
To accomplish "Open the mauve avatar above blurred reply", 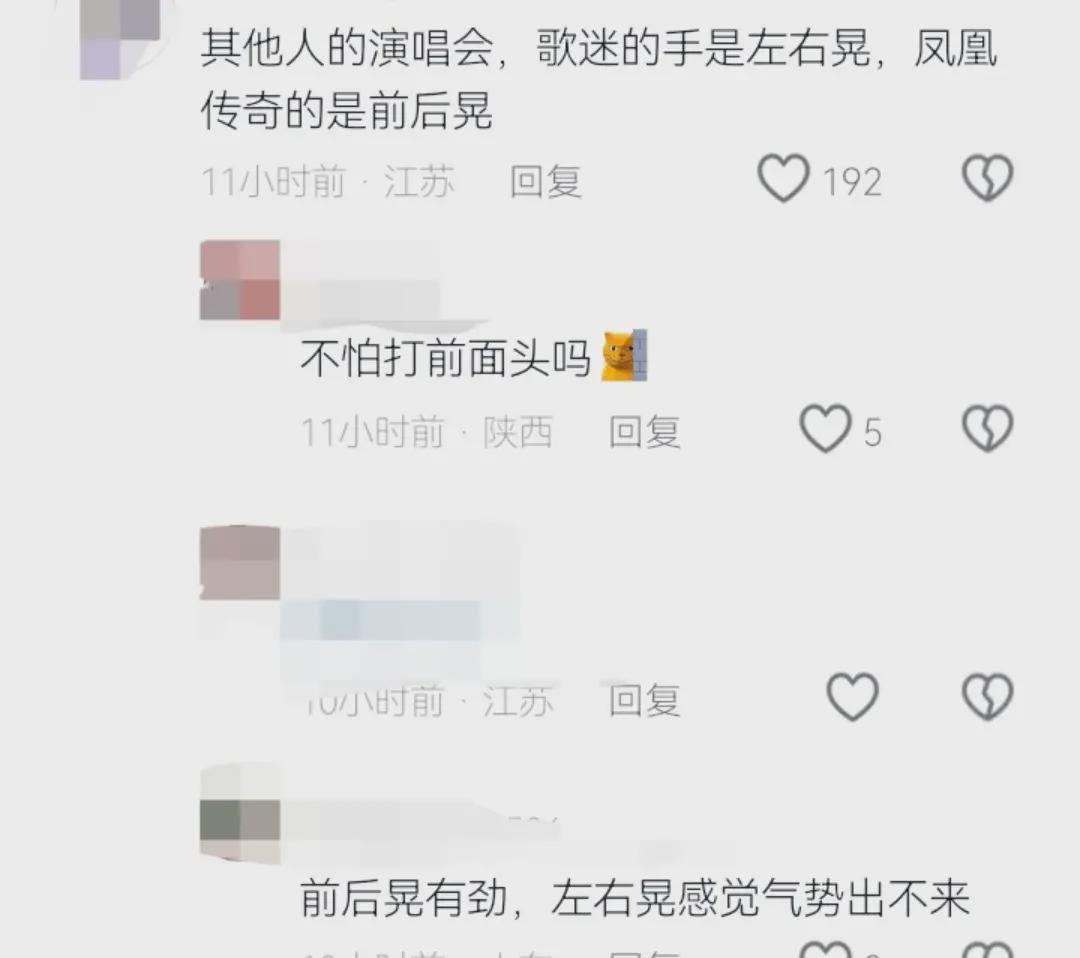I will [x=240, y=563].
